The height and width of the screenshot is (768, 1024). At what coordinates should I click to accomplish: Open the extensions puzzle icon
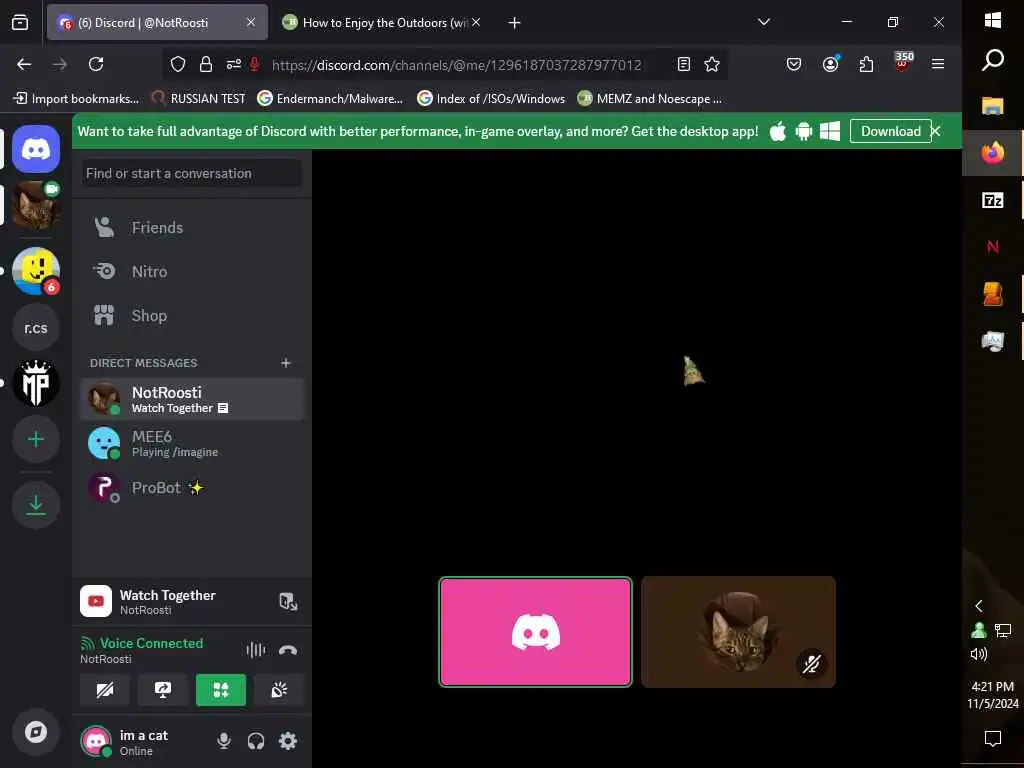(x=866, y=64)
